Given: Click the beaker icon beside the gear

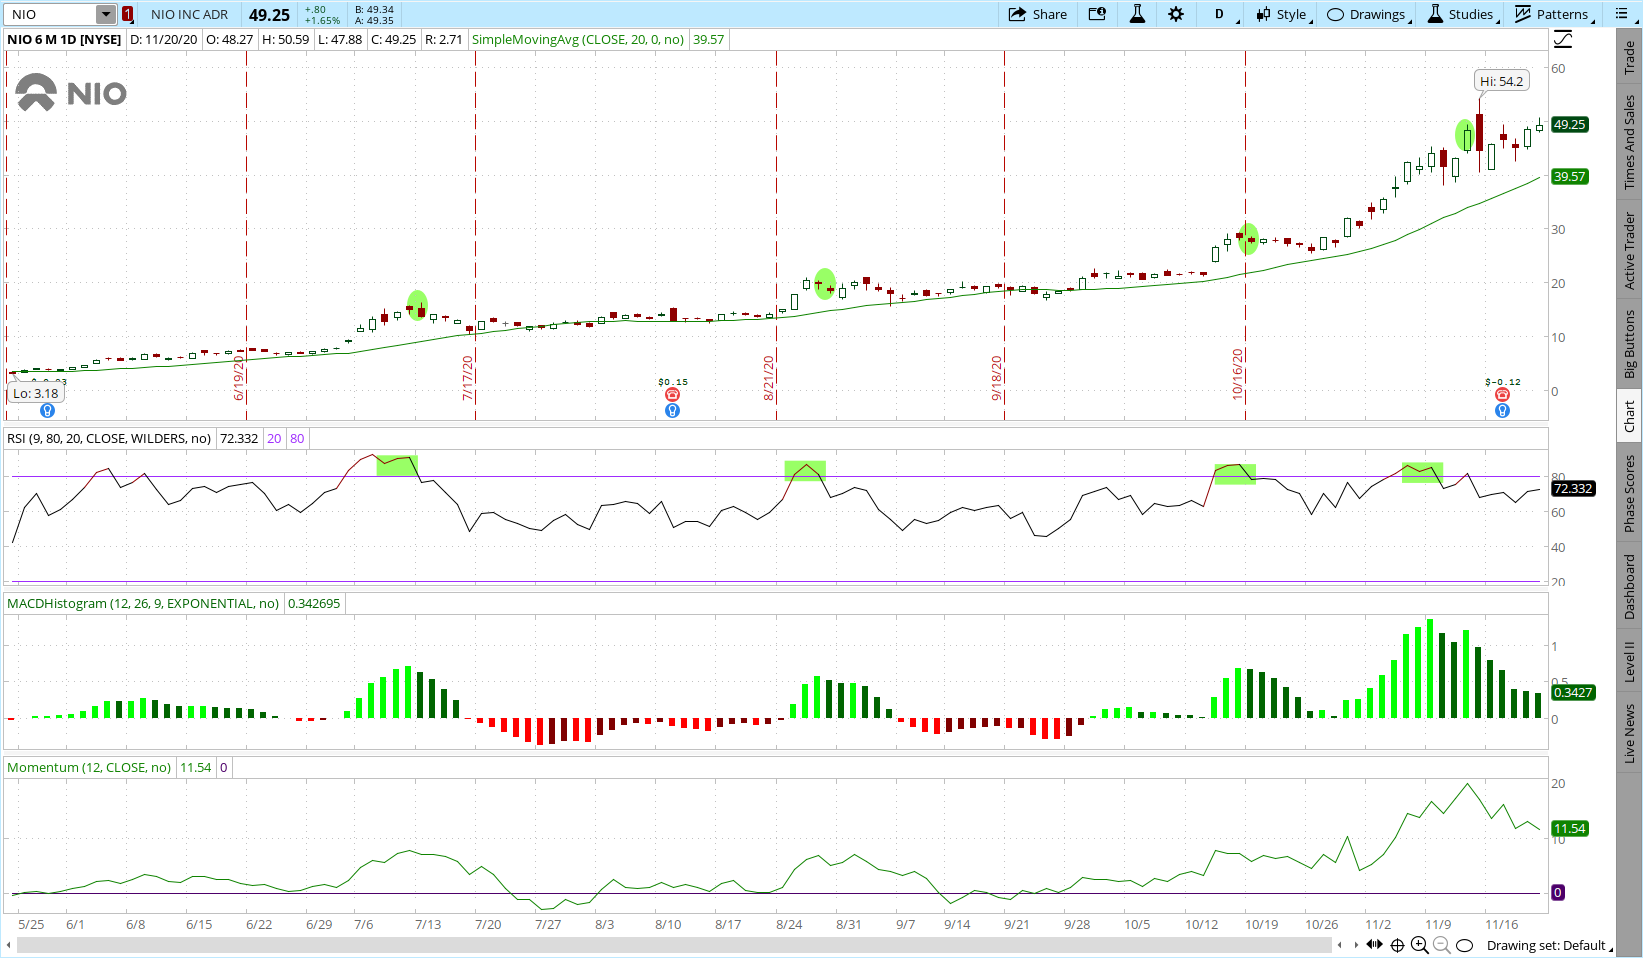Looking at the screenshot, I should (x=1137, y=14).
